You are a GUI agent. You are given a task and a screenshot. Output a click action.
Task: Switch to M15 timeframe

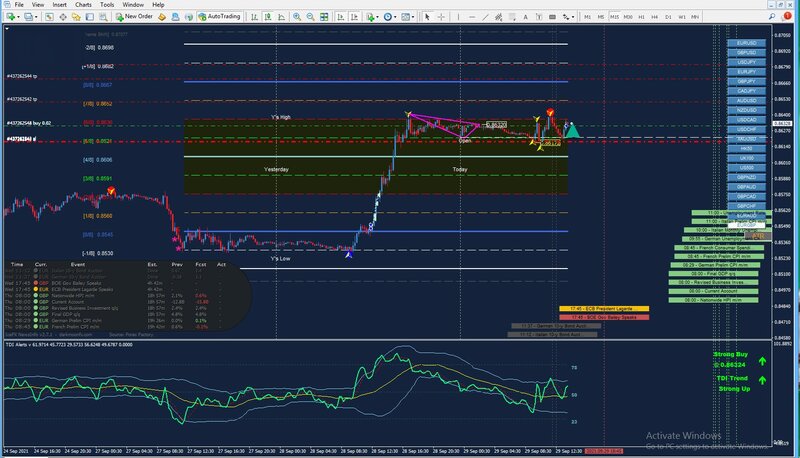614,17
